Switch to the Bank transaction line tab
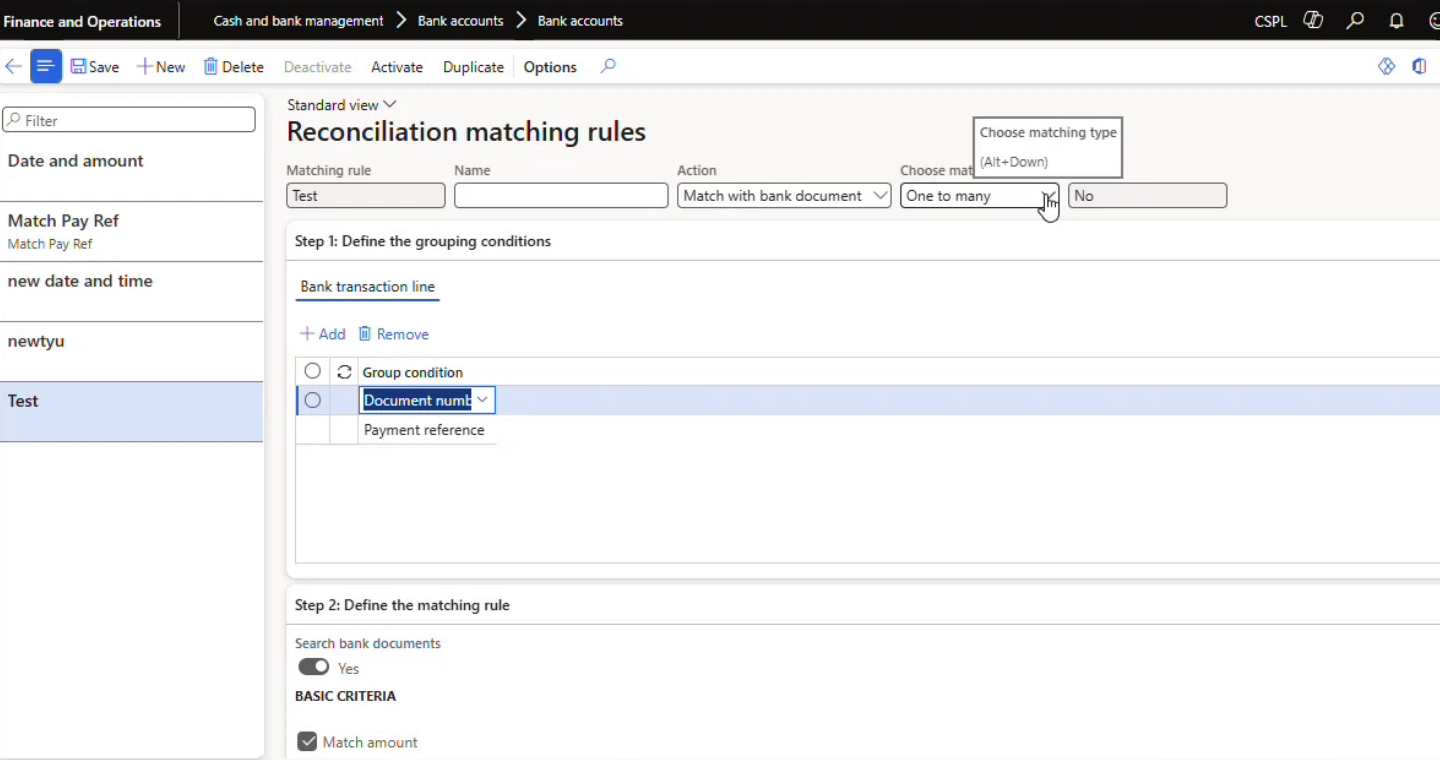Viewport: 1440px width, 760px height. [368, 287]
